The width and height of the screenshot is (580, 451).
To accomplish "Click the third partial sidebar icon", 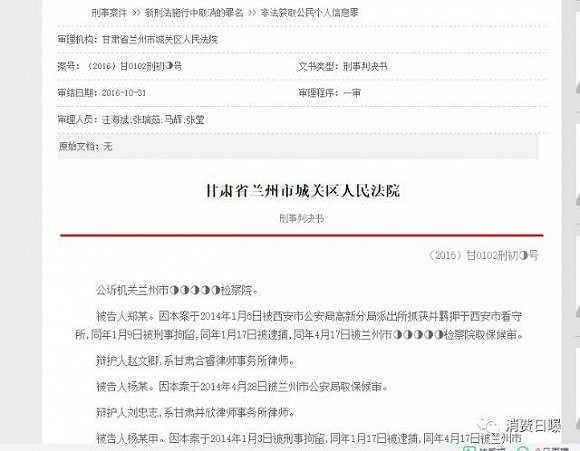I will pyautogui.click(x=577, y=307).
